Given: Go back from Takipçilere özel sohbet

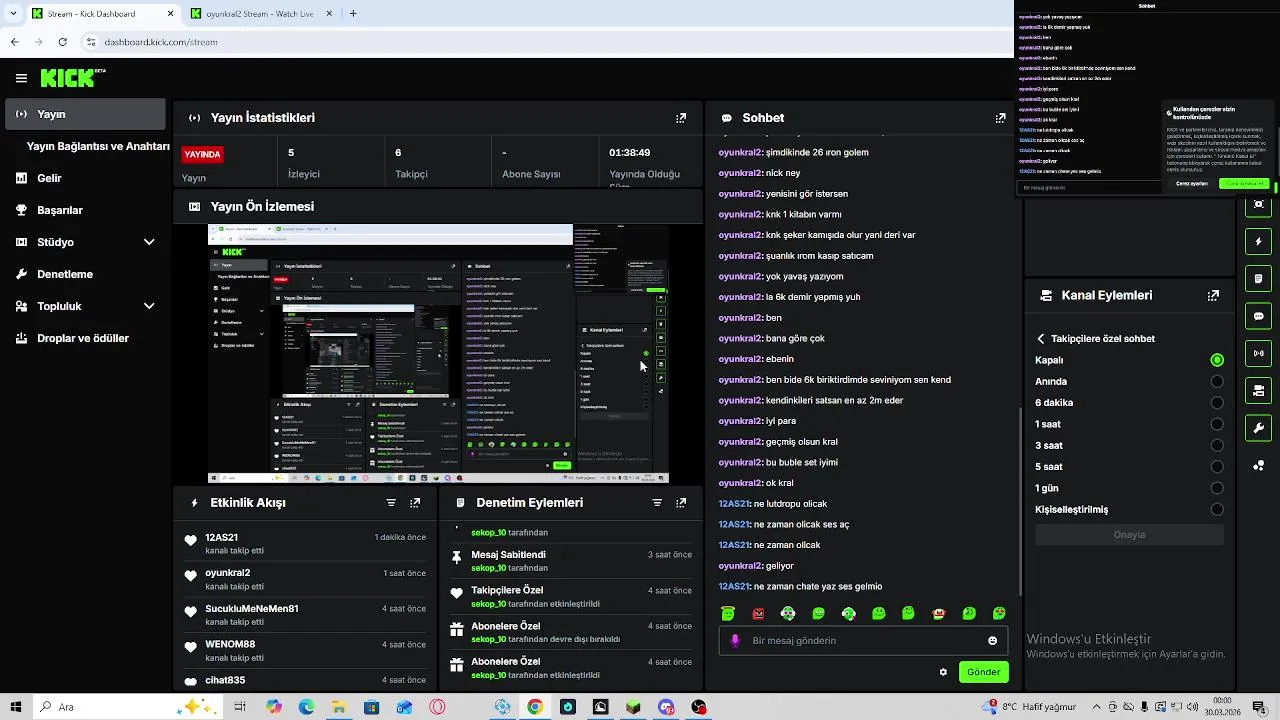Looking at the screenshot, I should tap(1041, 339).
